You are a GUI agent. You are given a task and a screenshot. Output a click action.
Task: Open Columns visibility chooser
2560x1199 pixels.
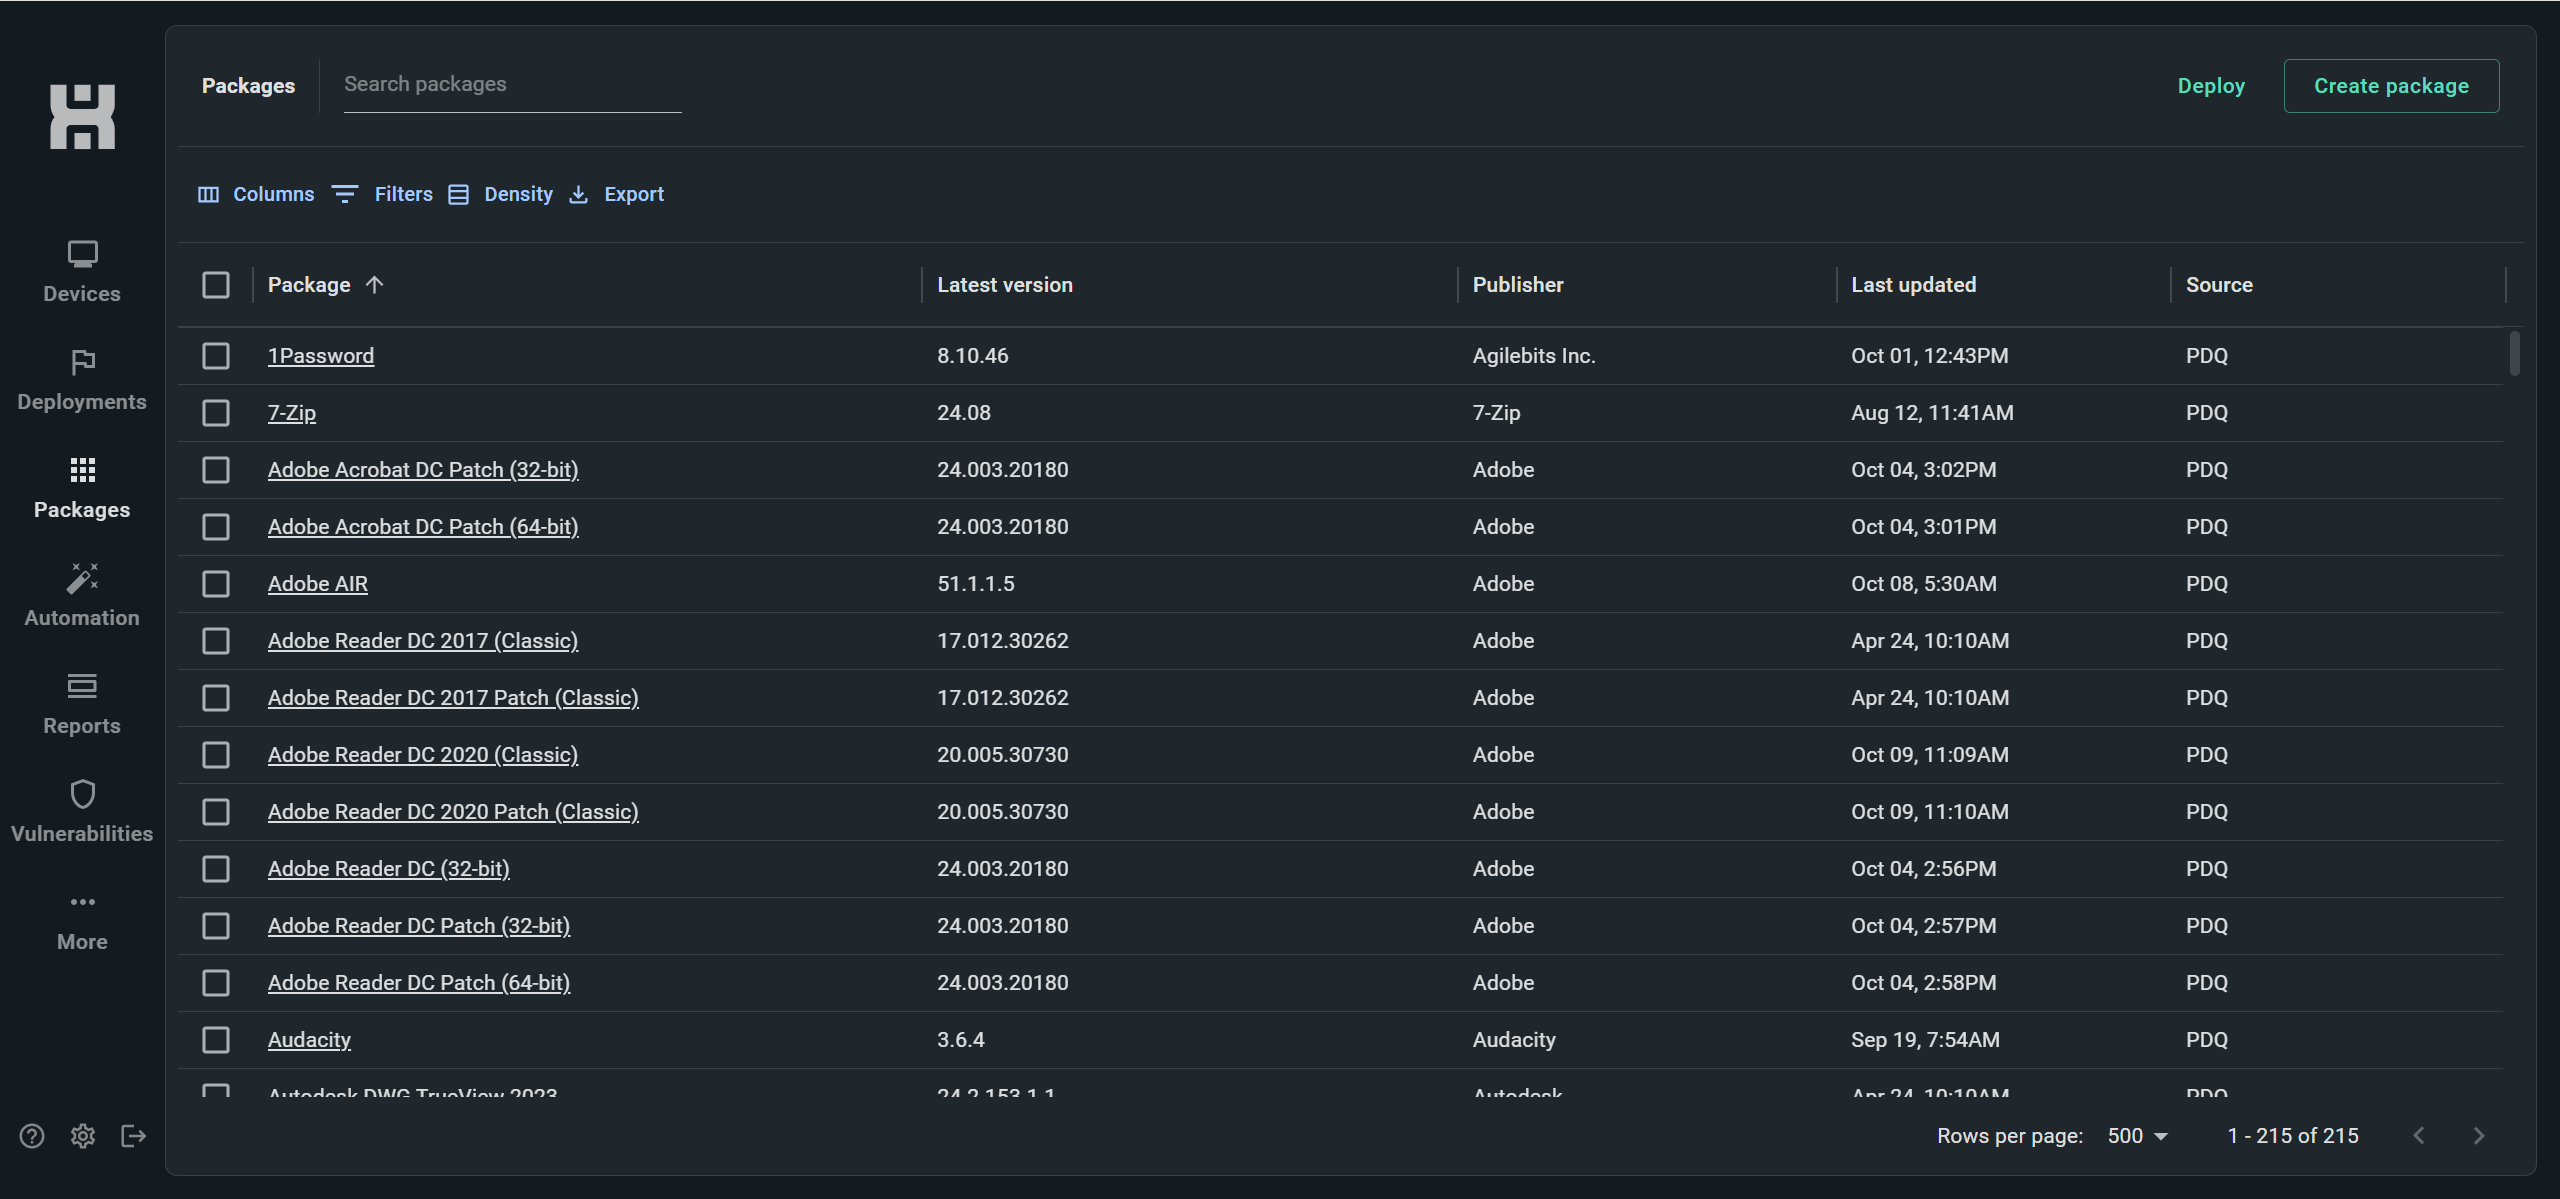click(256, 194)
